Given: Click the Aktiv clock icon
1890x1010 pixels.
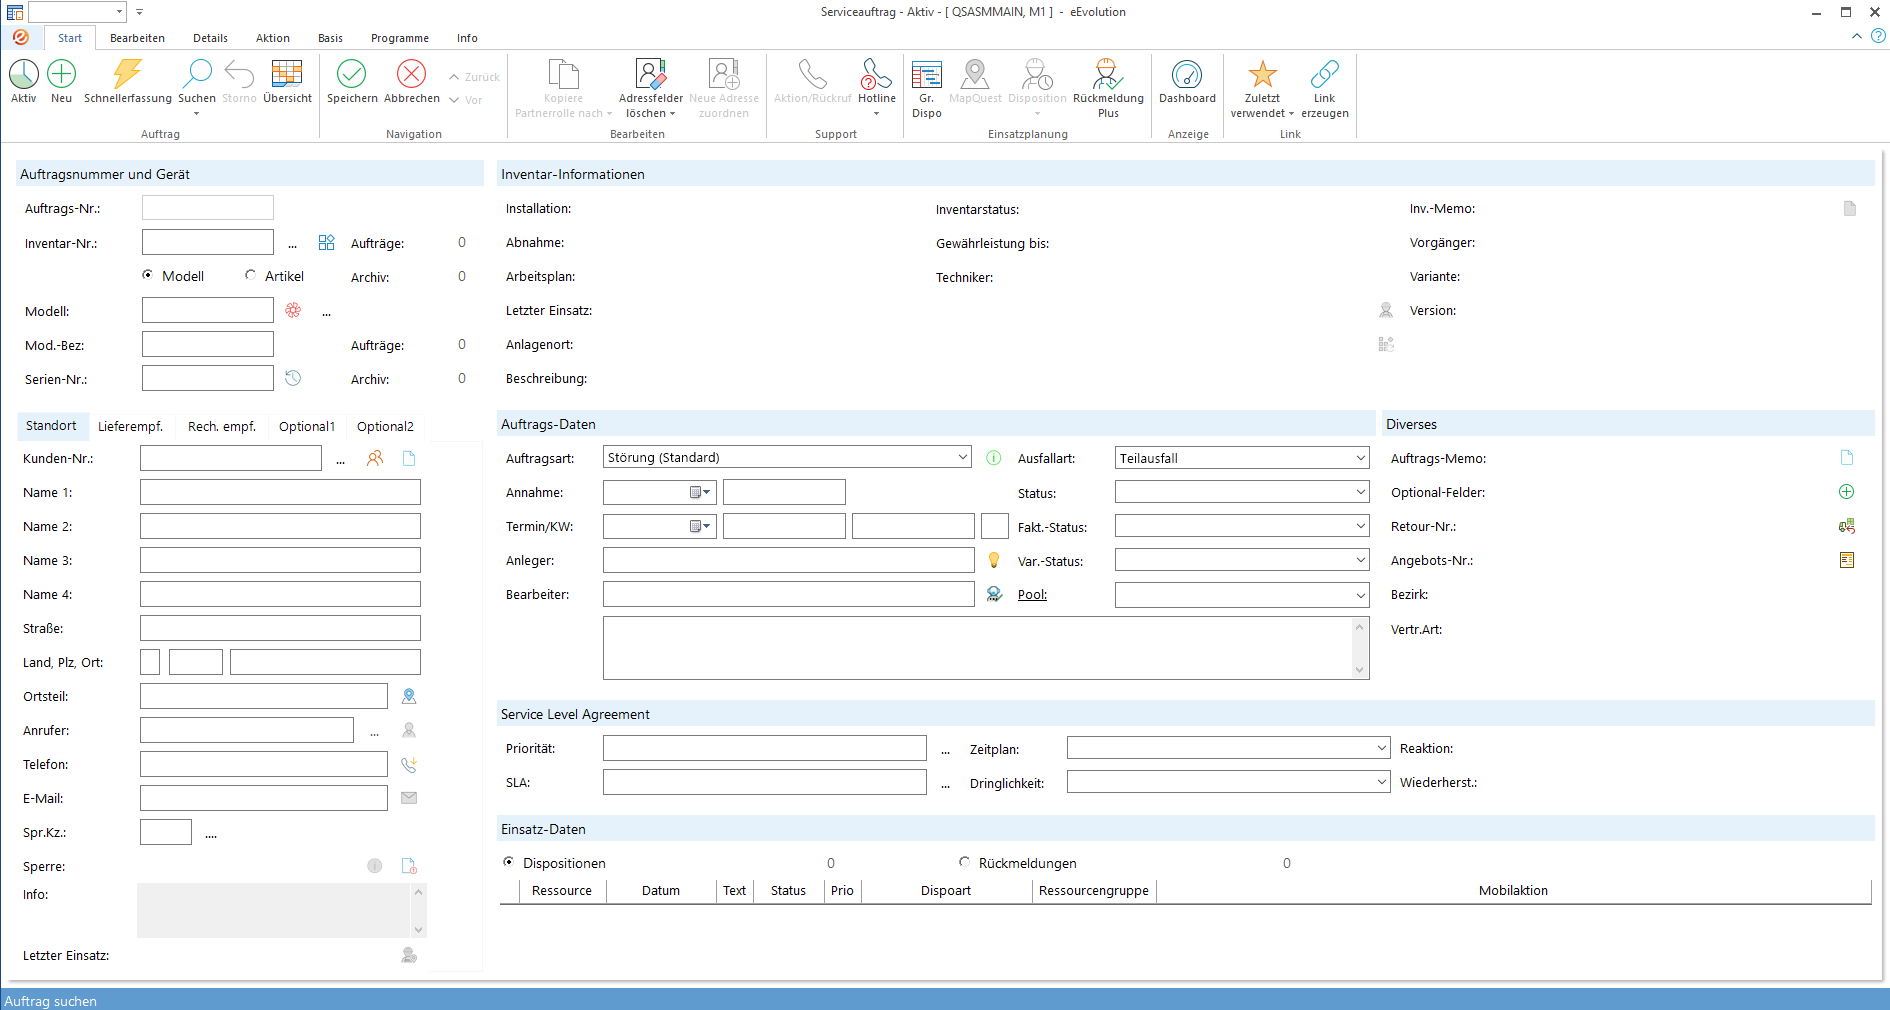Looking at the screenshot, I should [24, 74].
